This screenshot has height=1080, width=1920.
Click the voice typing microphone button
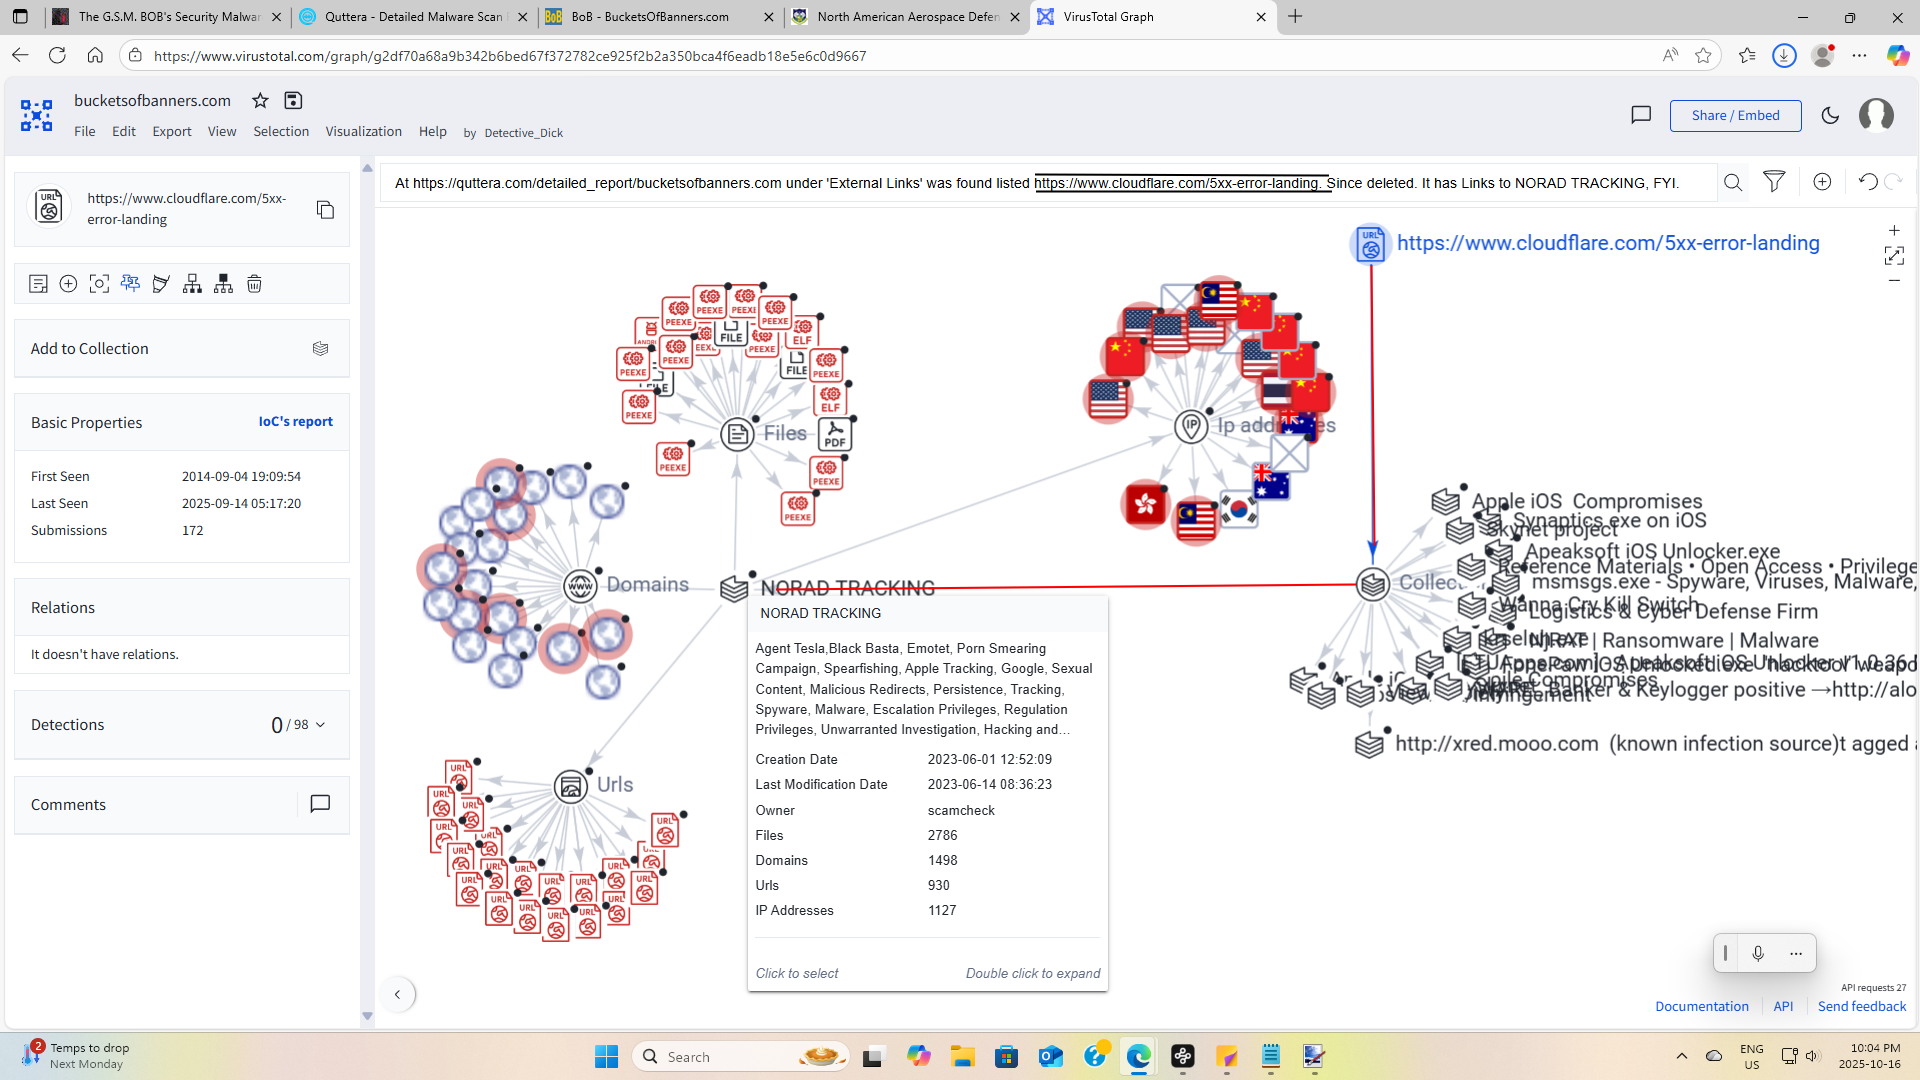click(1758, 953)
